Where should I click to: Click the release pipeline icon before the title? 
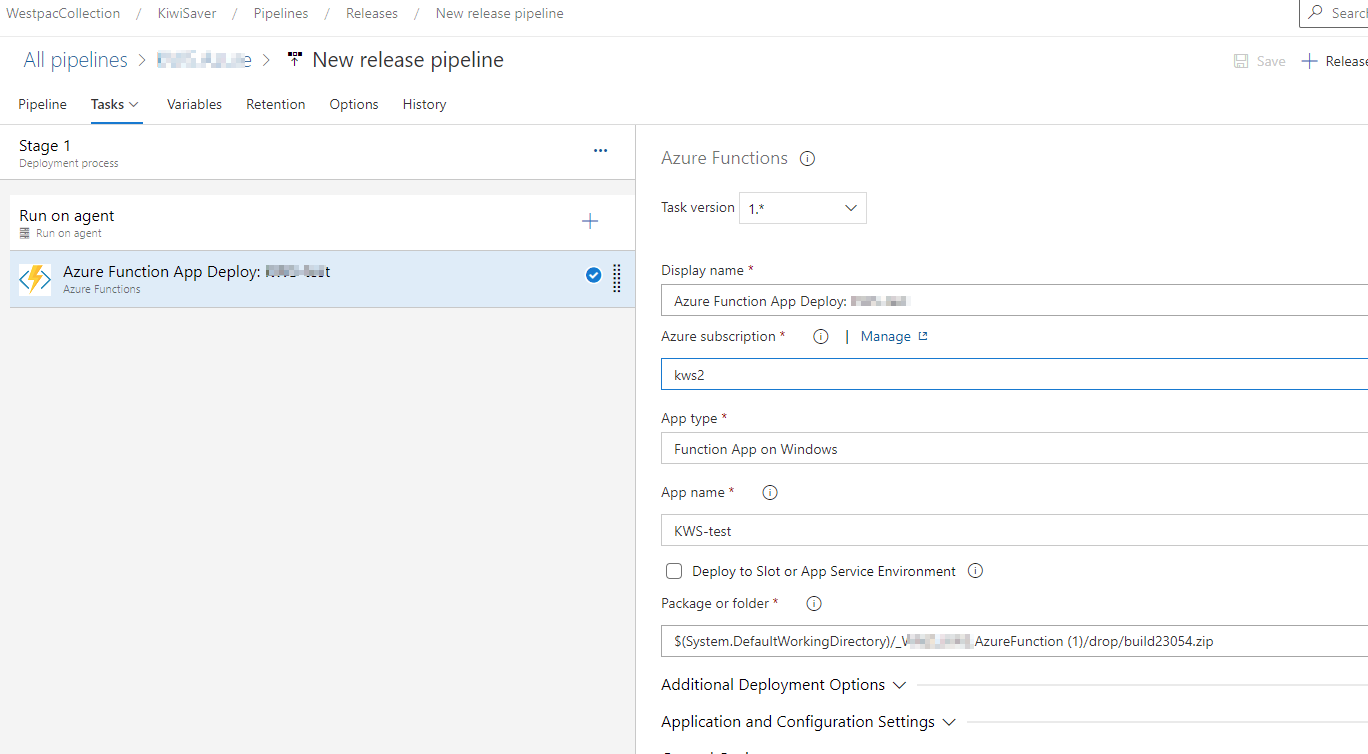[294, 60]
